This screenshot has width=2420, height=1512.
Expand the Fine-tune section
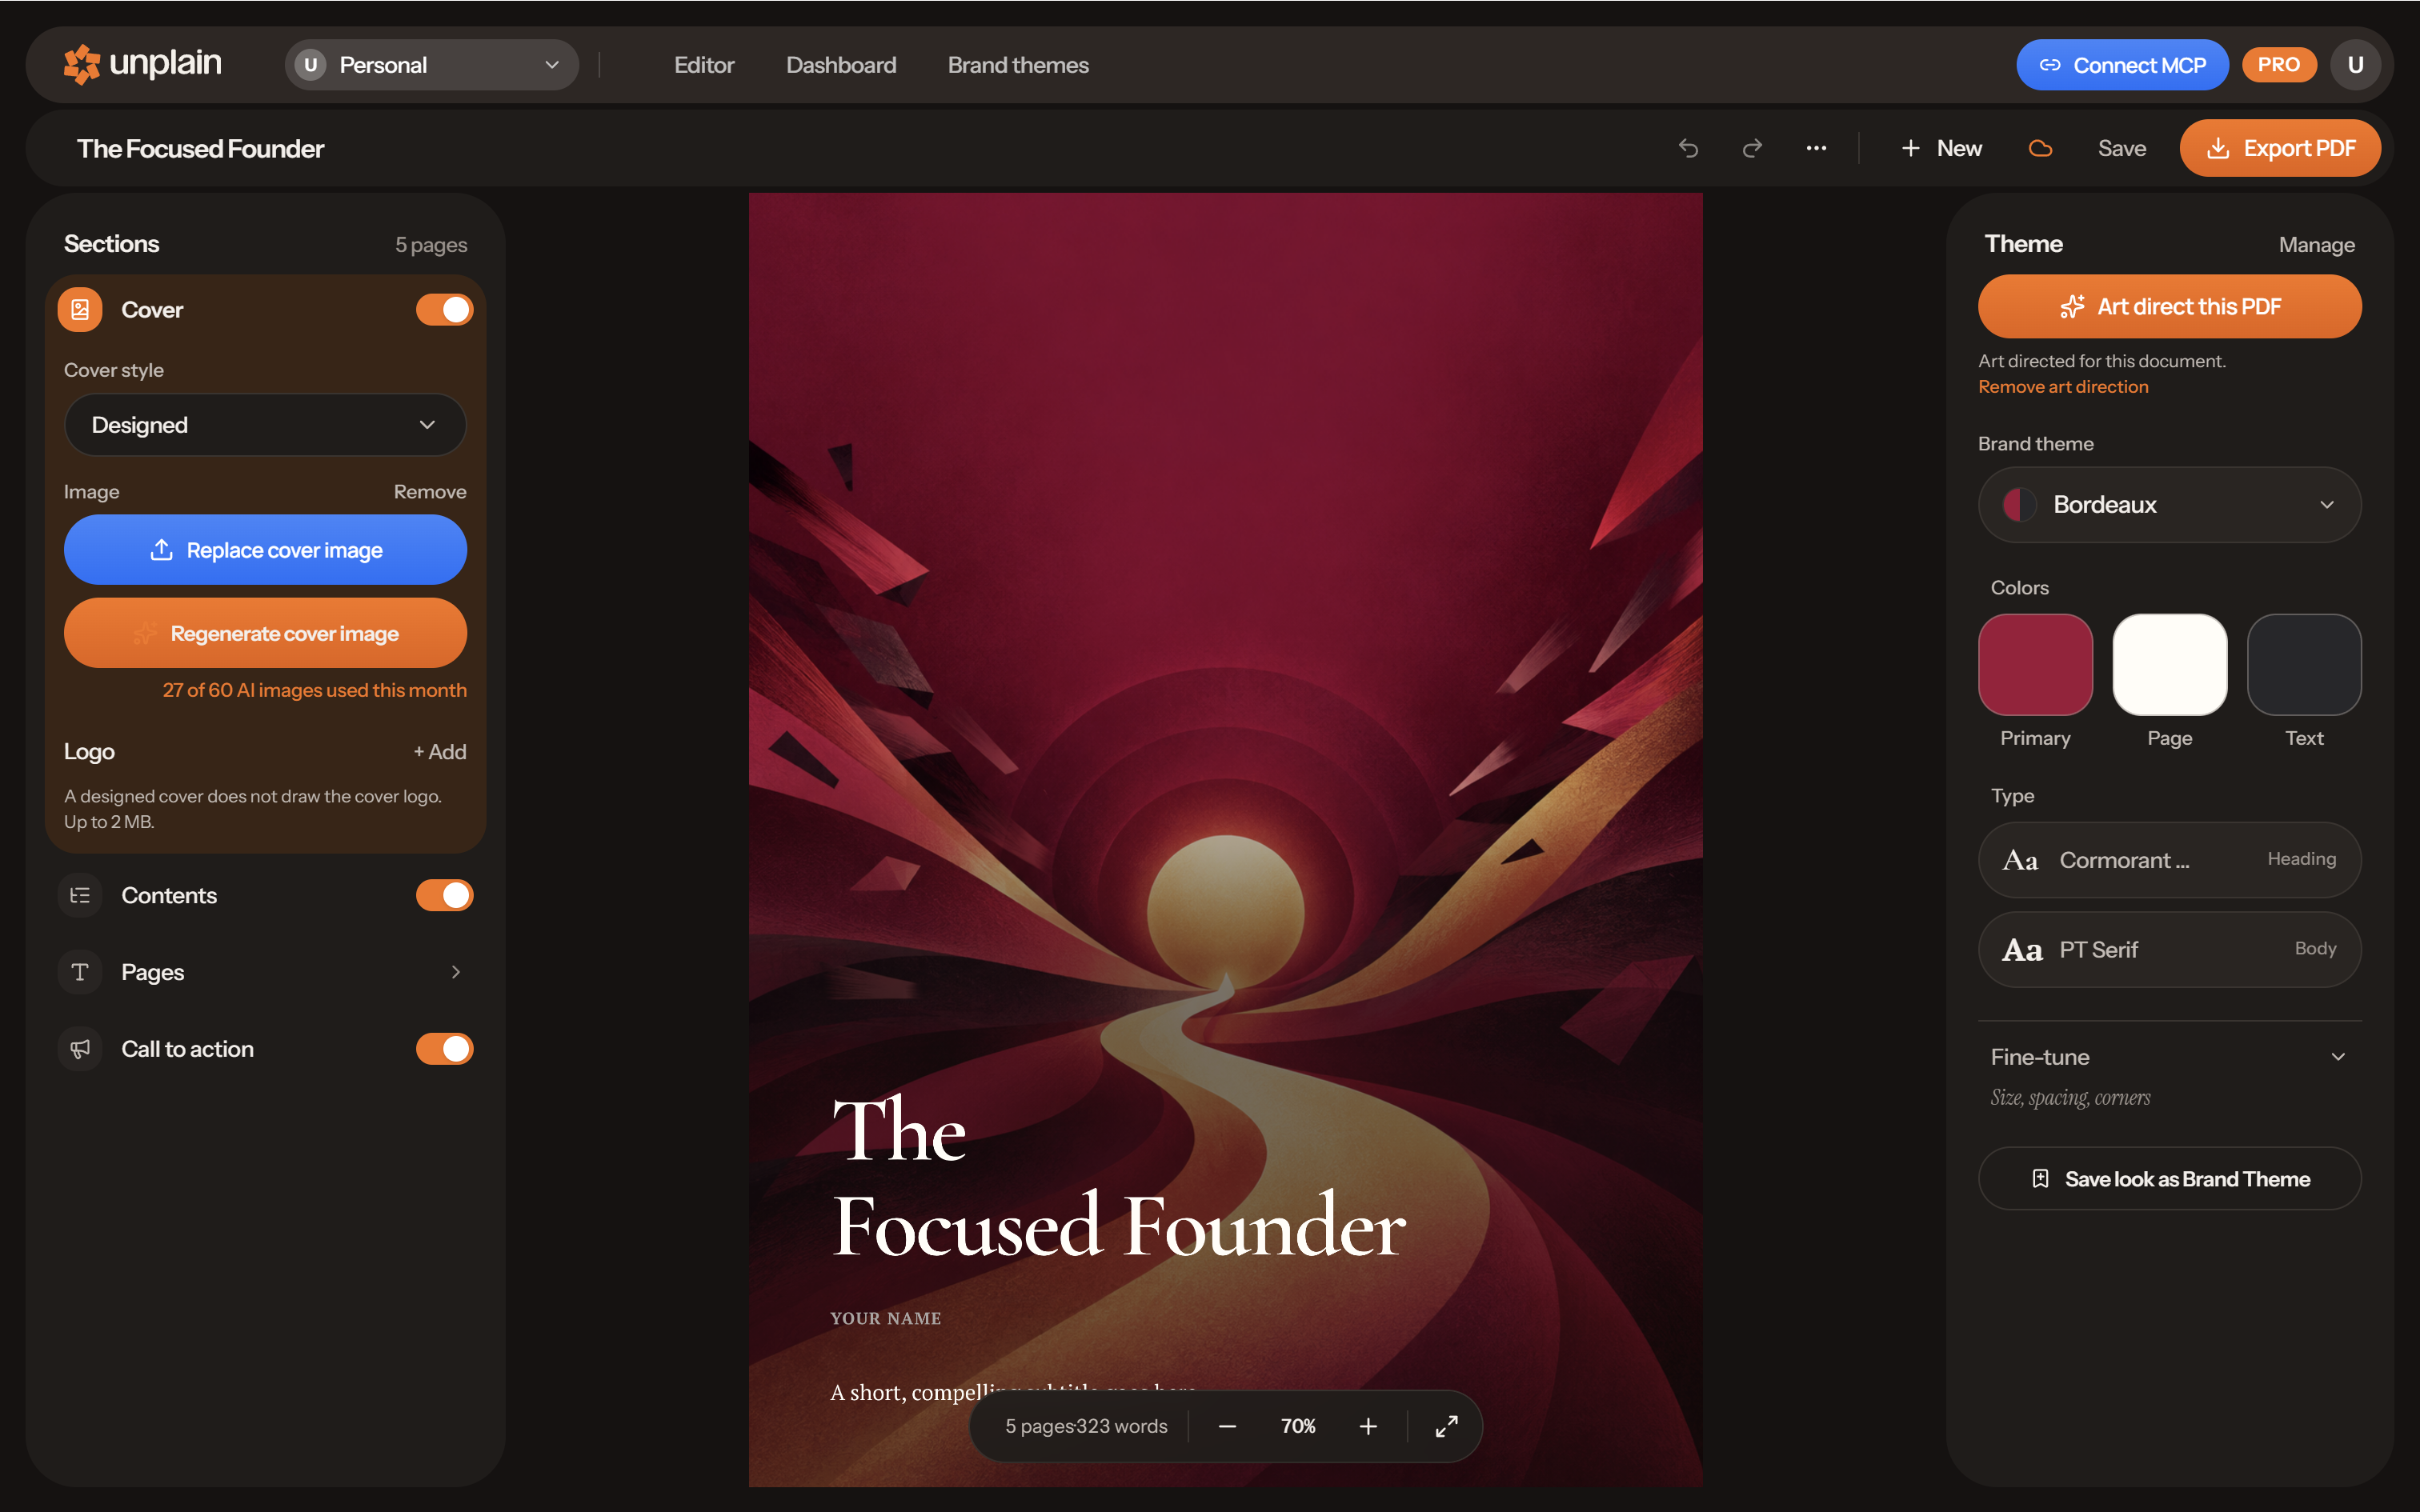click(x=2169, y=1057)
